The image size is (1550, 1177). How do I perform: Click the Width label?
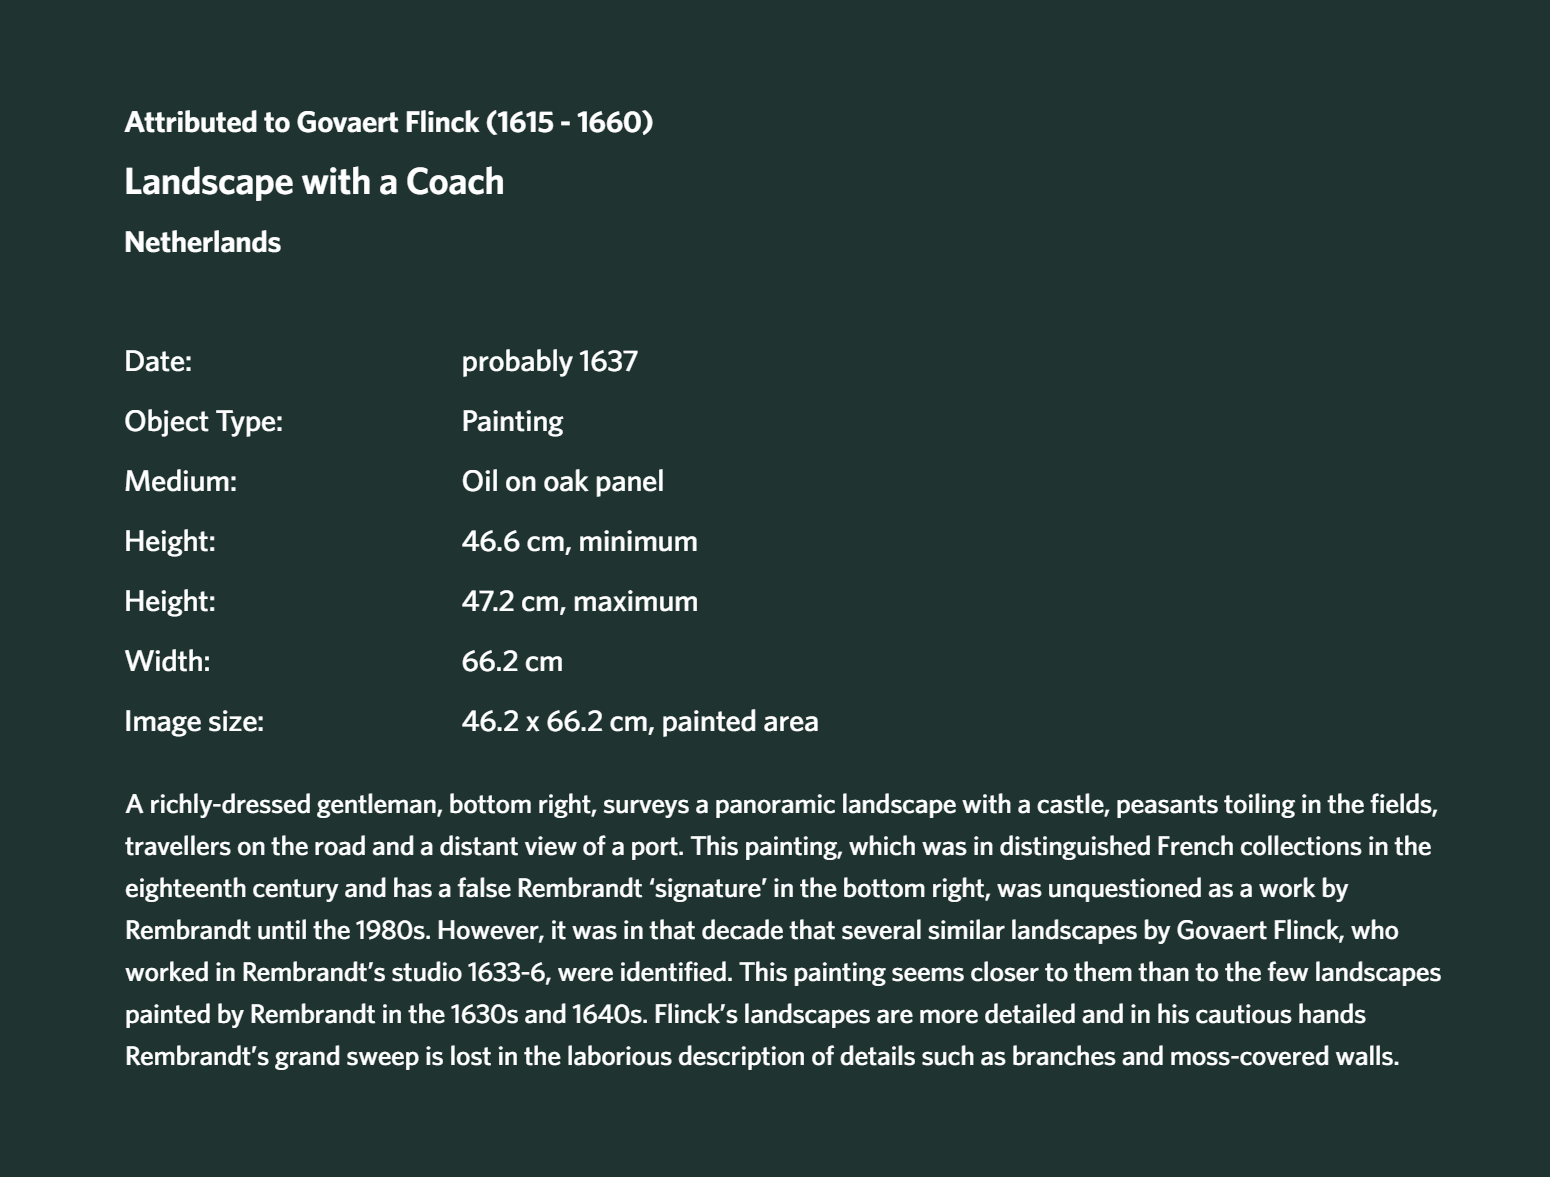point(167,661)
